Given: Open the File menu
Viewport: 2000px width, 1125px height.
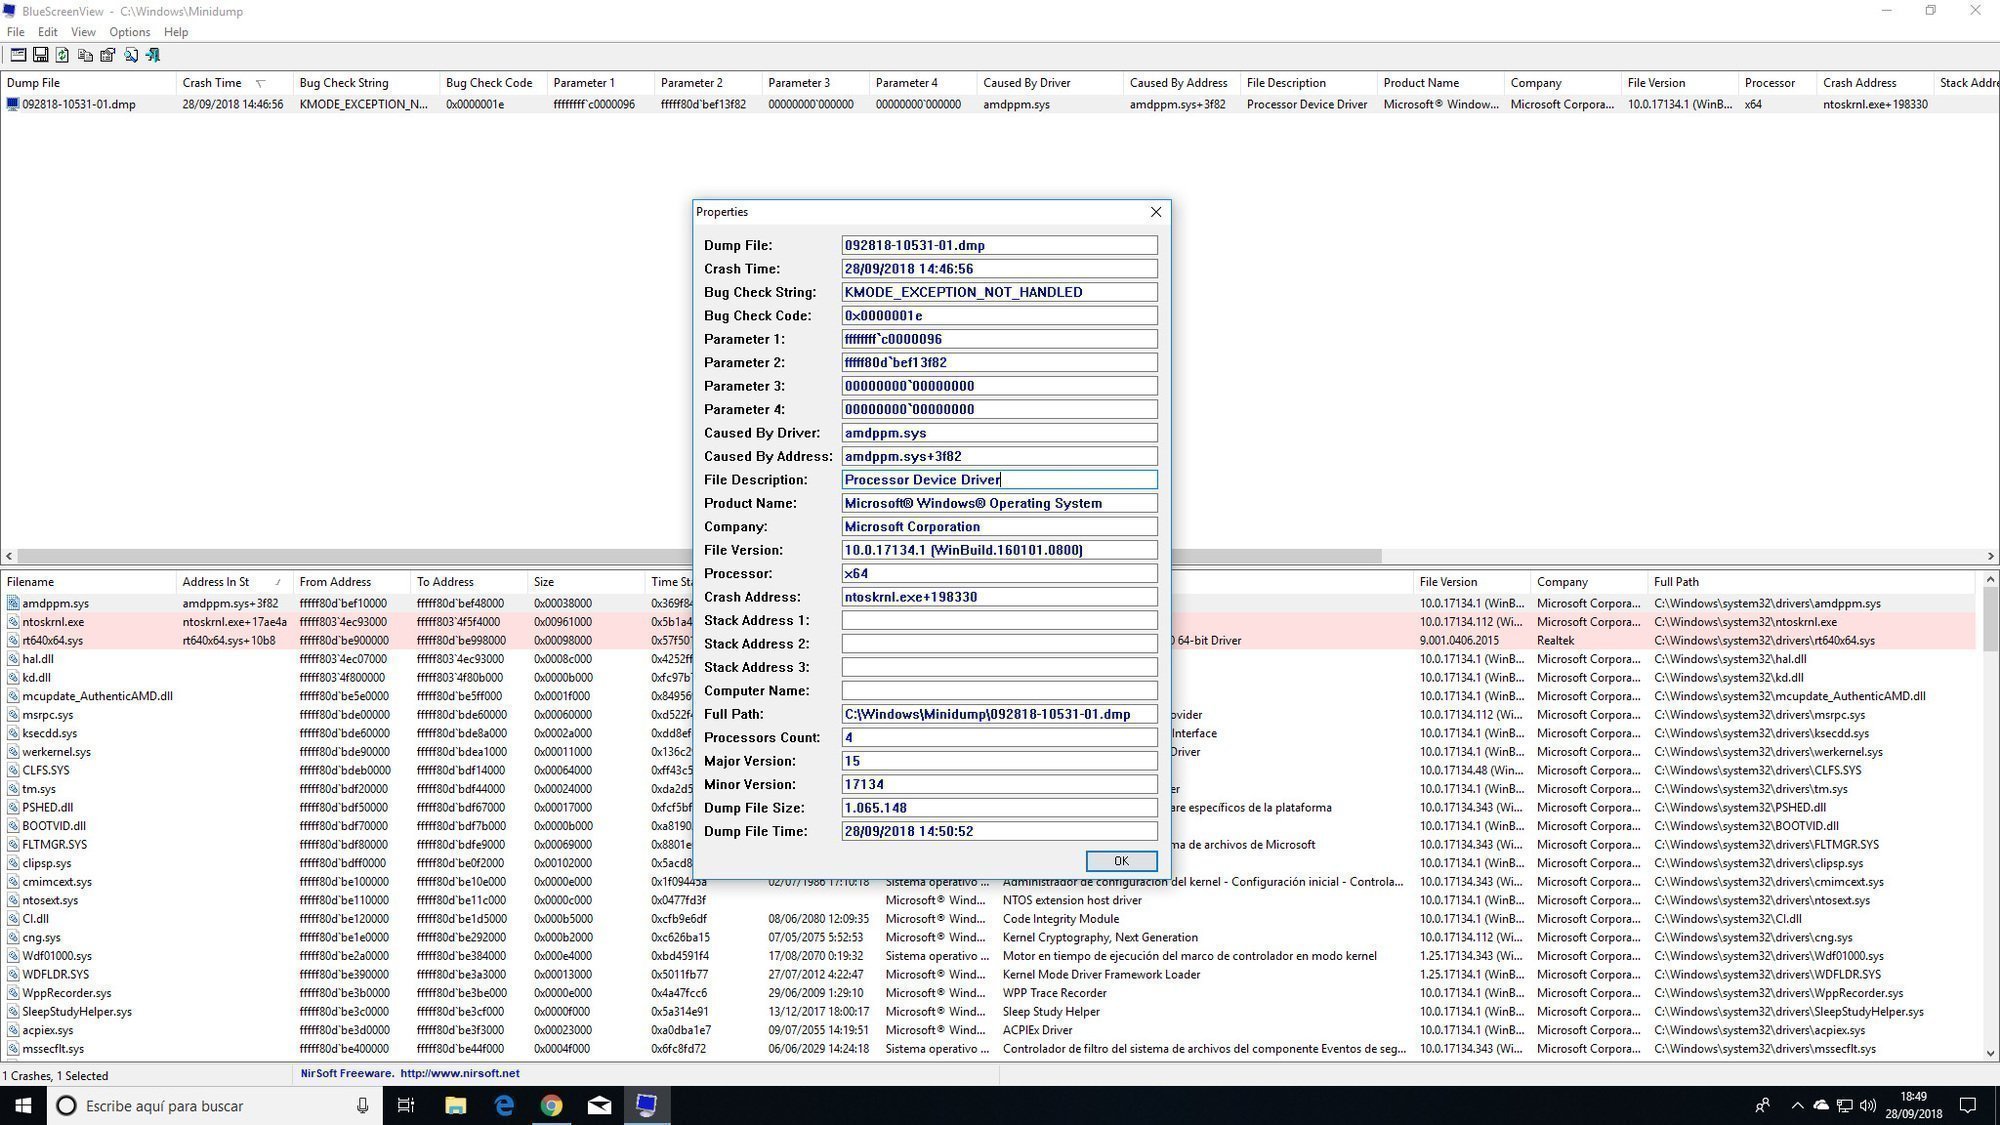Looking at the screenshot, I should [16, 30].
